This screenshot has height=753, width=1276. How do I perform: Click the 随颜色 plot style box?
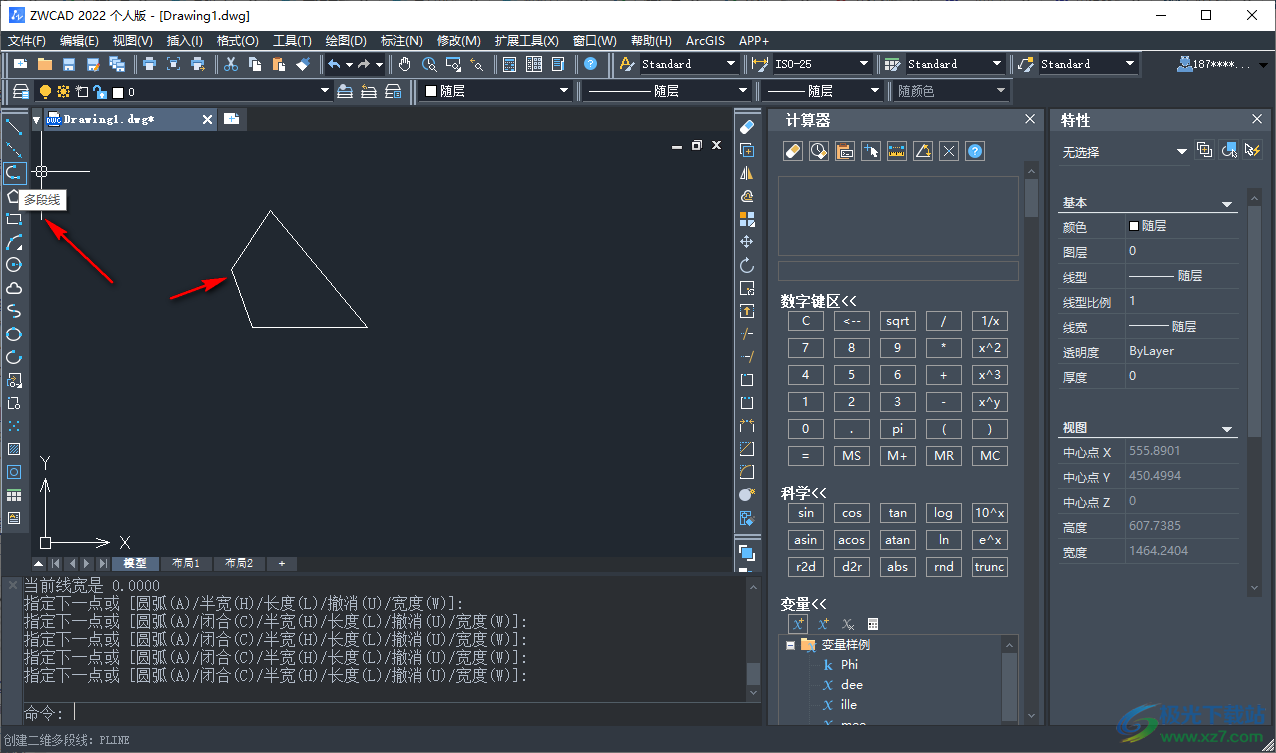click(952, 91)
